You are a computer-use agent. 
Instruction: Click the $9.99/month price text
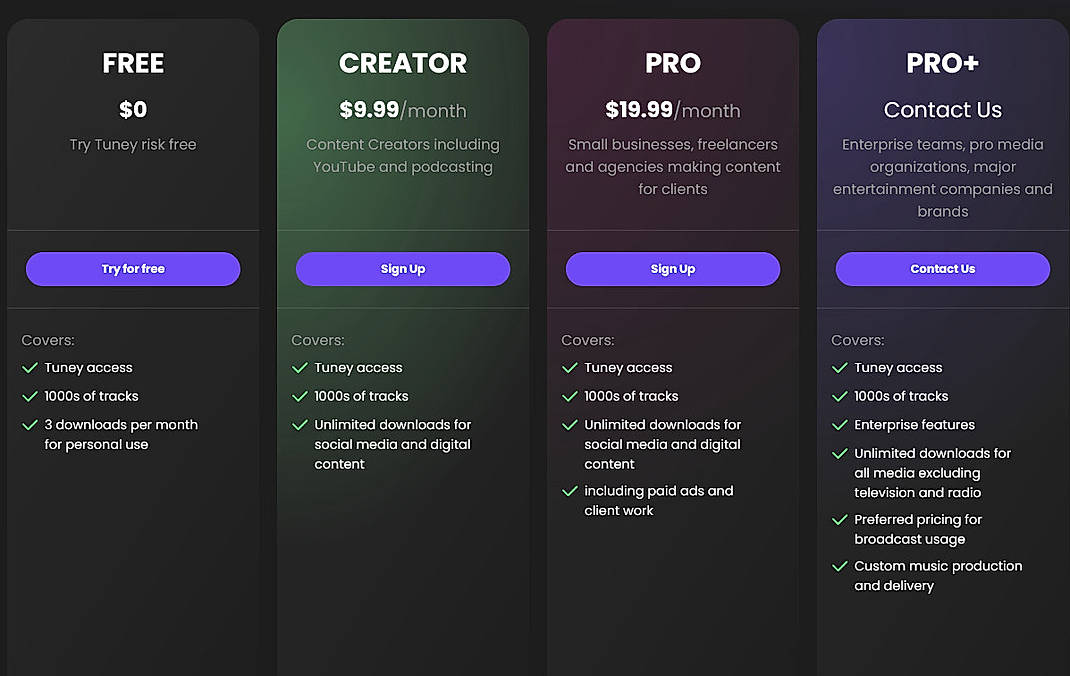(x=403, y=110)
